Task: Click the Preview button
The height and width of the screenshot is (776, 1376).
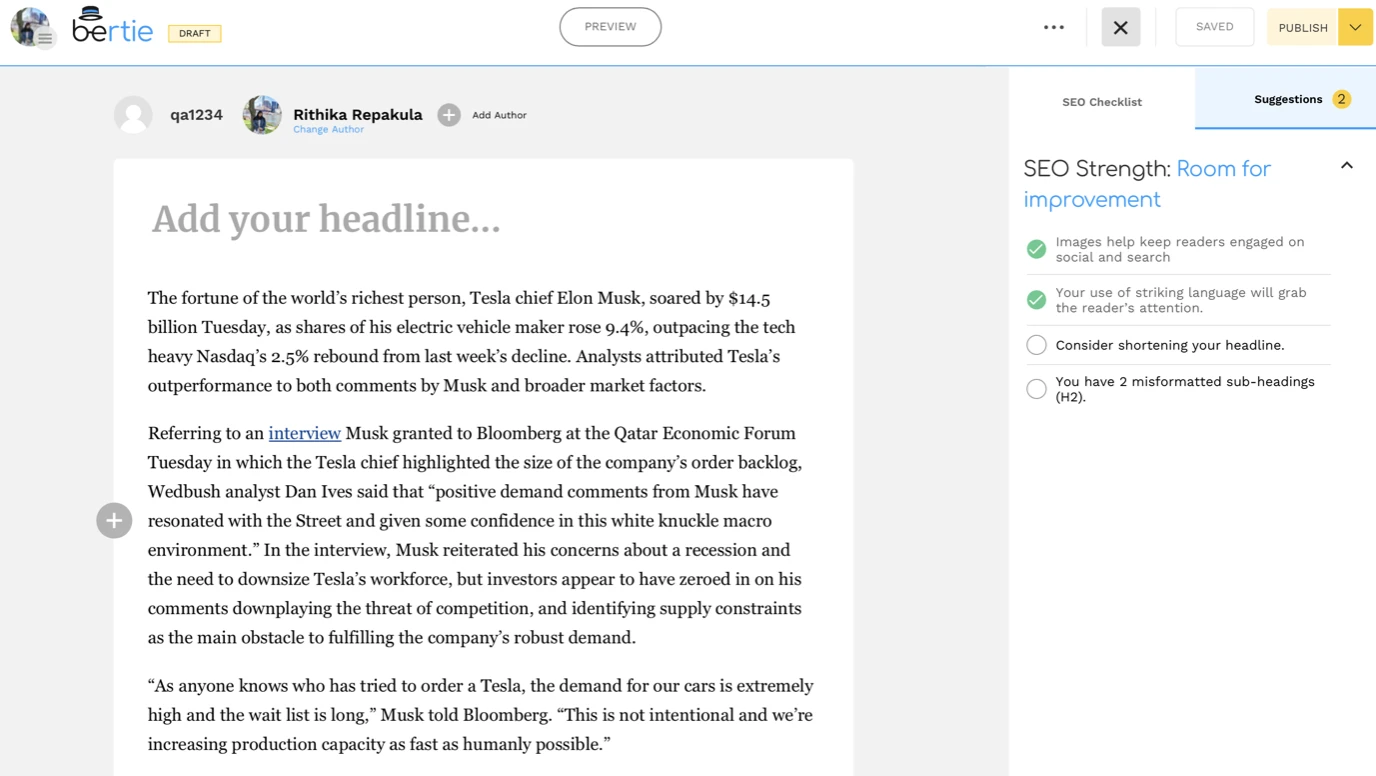Action: [x=610, y=27]
